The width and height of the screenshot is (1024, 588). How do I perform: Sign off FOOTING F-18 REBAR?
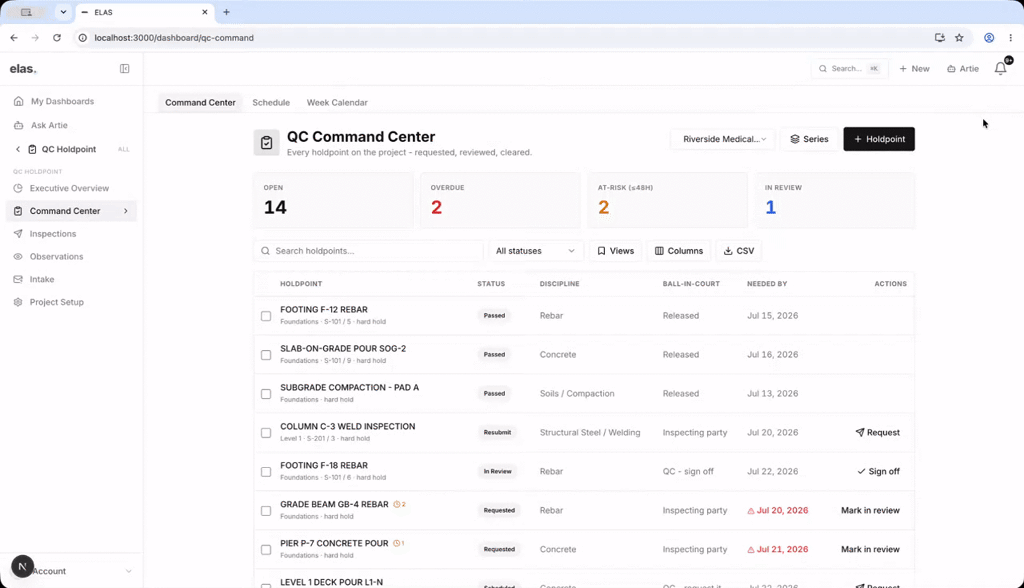[x=878, y=471]
